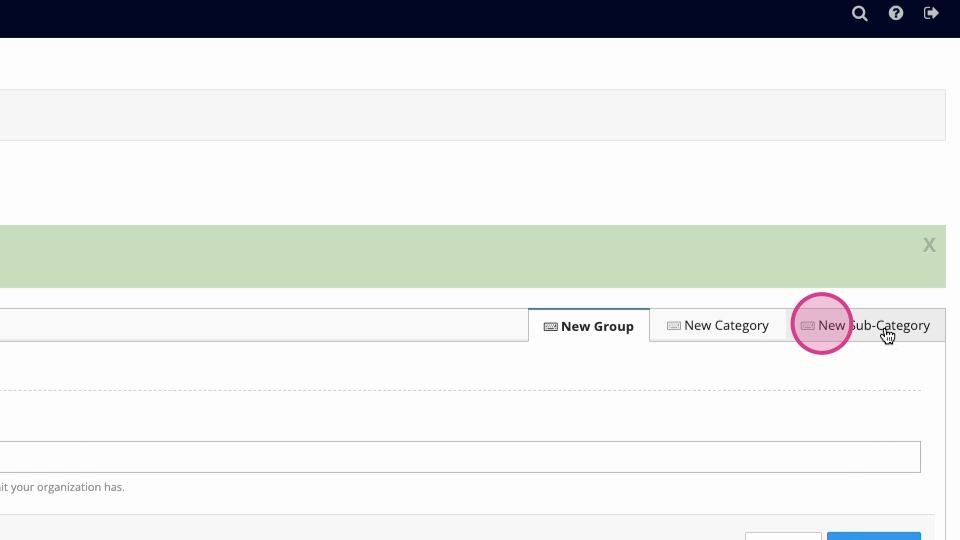
Task: Open help via question mark icon
Action: pos(896,13)
